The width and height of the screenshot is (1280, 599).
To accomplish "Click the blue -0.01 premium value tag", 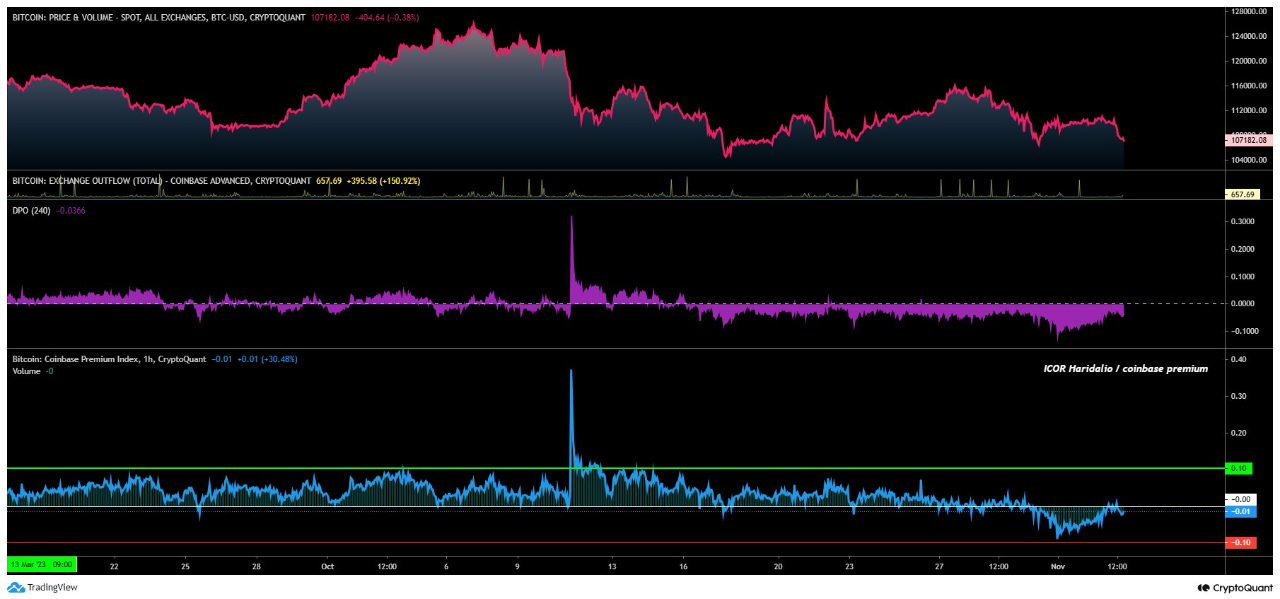I will [1240, 512].
